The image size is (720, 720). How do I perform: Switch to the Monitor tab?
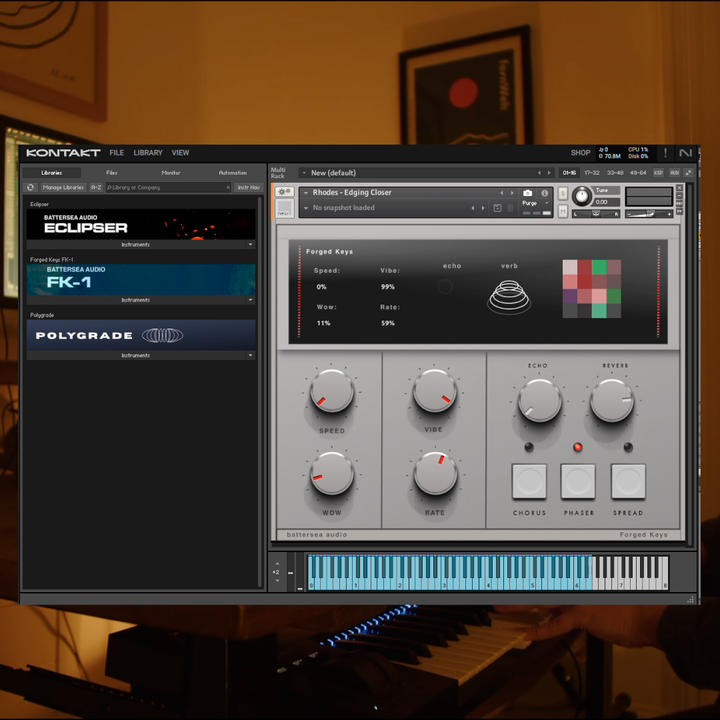point(171,173)
